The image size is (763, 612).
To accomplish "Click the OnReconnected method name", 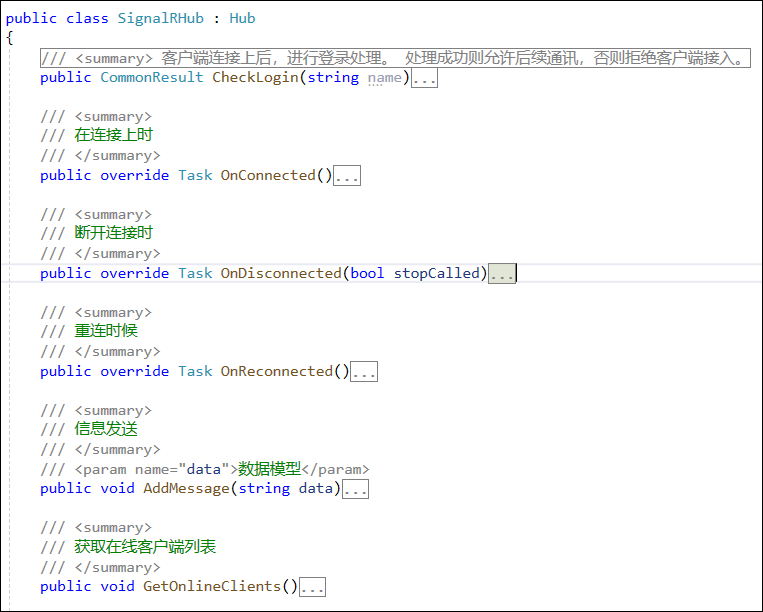I will click(x=277, y=371).
